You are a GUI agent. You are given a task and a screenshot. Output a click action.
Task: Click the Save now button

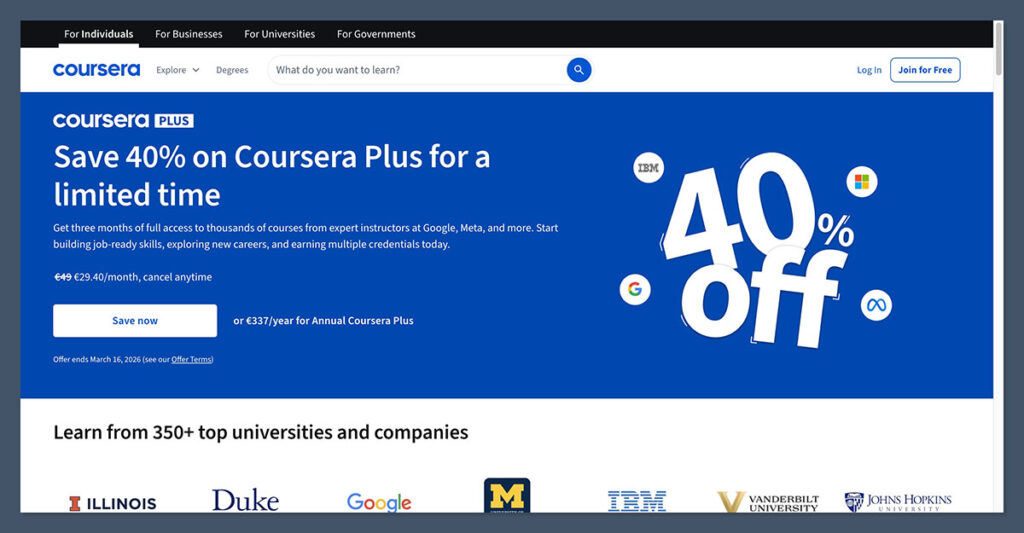click(135, 321)
